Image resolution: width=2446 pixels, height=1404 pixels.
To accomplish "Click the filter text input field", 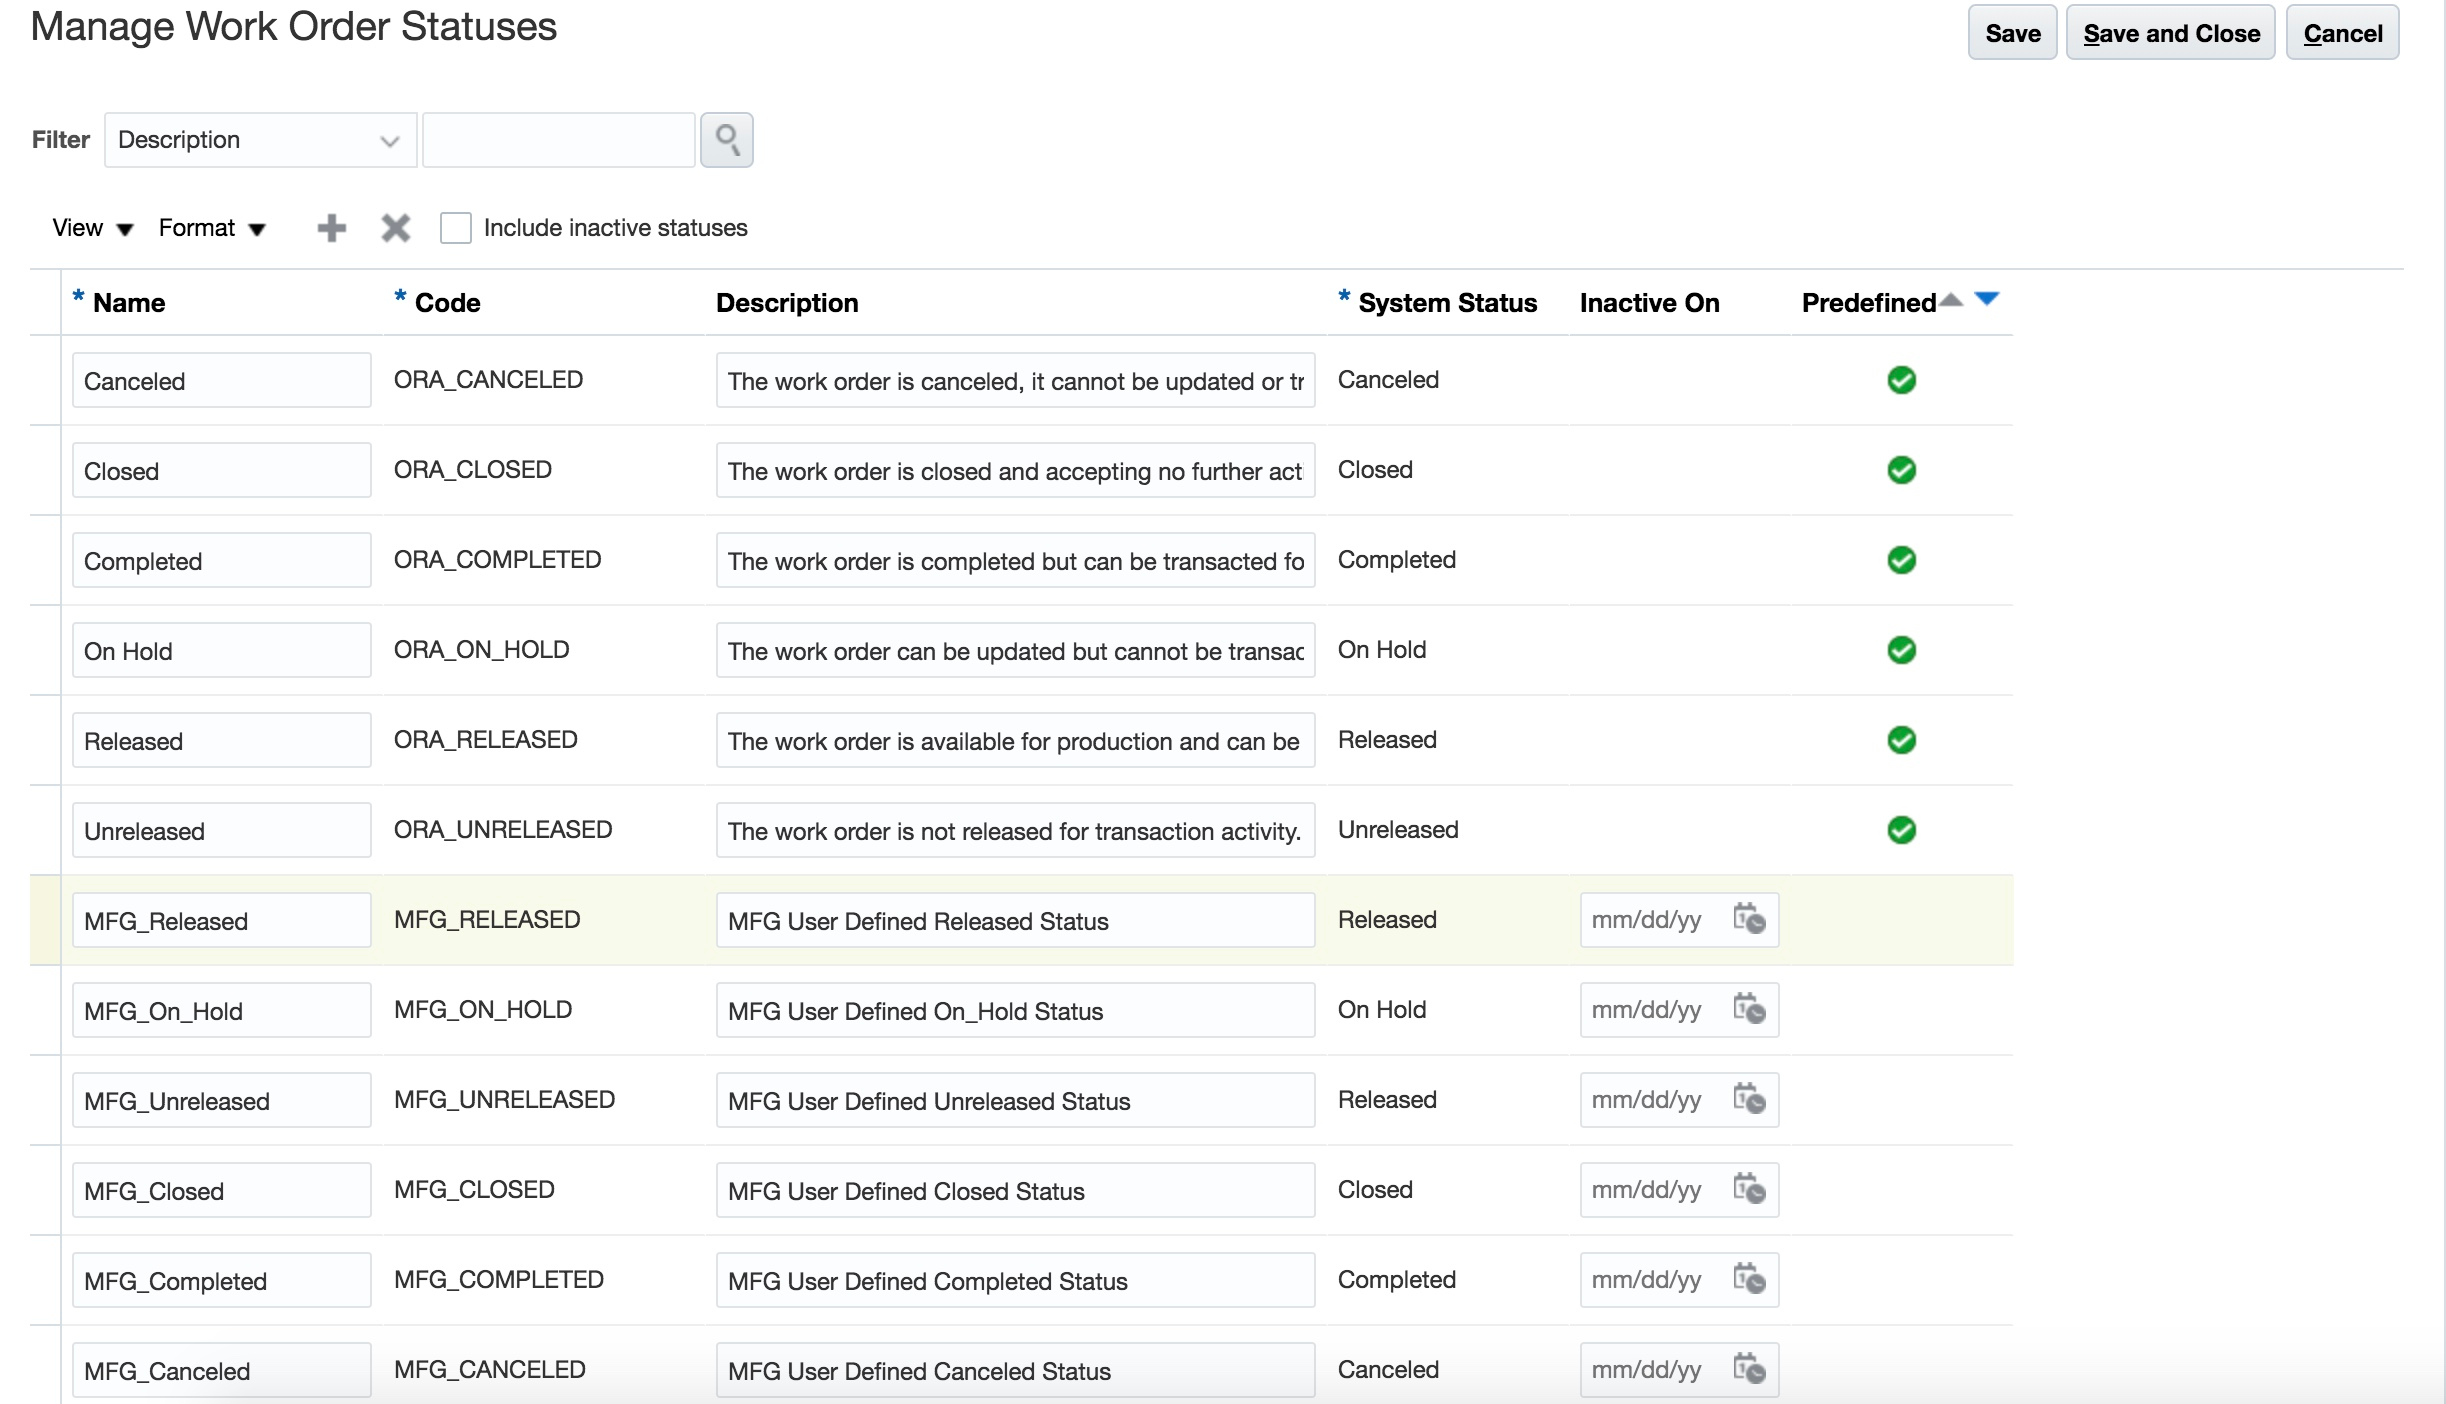I will click(558, 140).
